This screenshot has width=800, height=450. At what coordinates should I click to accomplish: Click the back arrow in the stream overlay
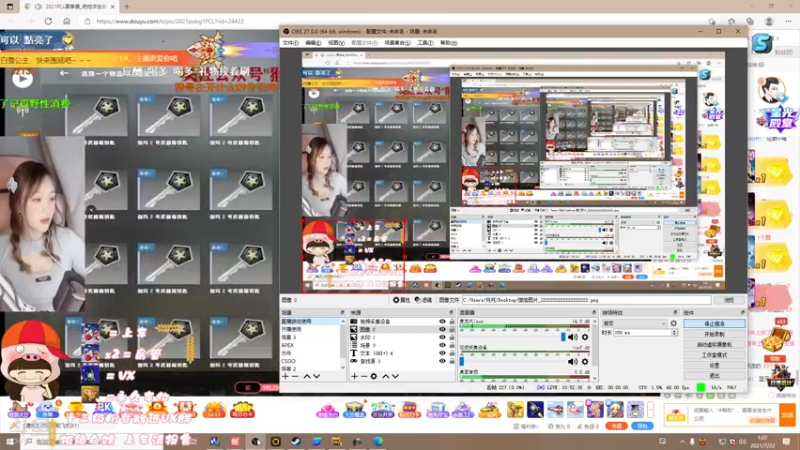click(x=64, y=73)
